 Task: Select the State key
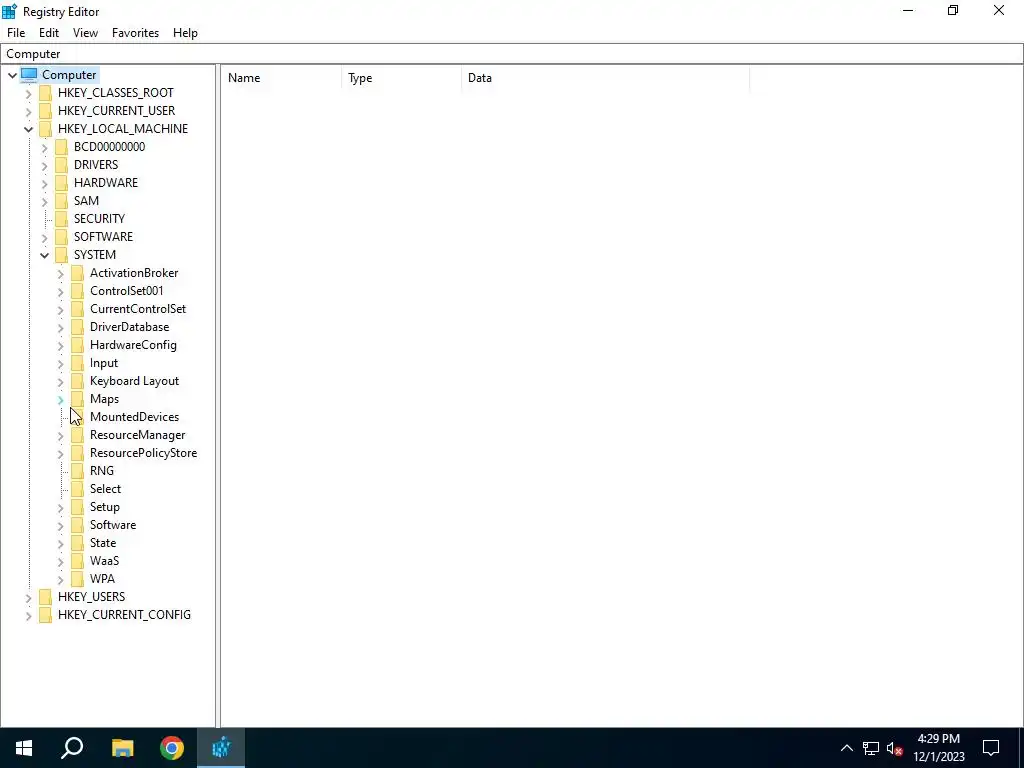coord(103,543)
